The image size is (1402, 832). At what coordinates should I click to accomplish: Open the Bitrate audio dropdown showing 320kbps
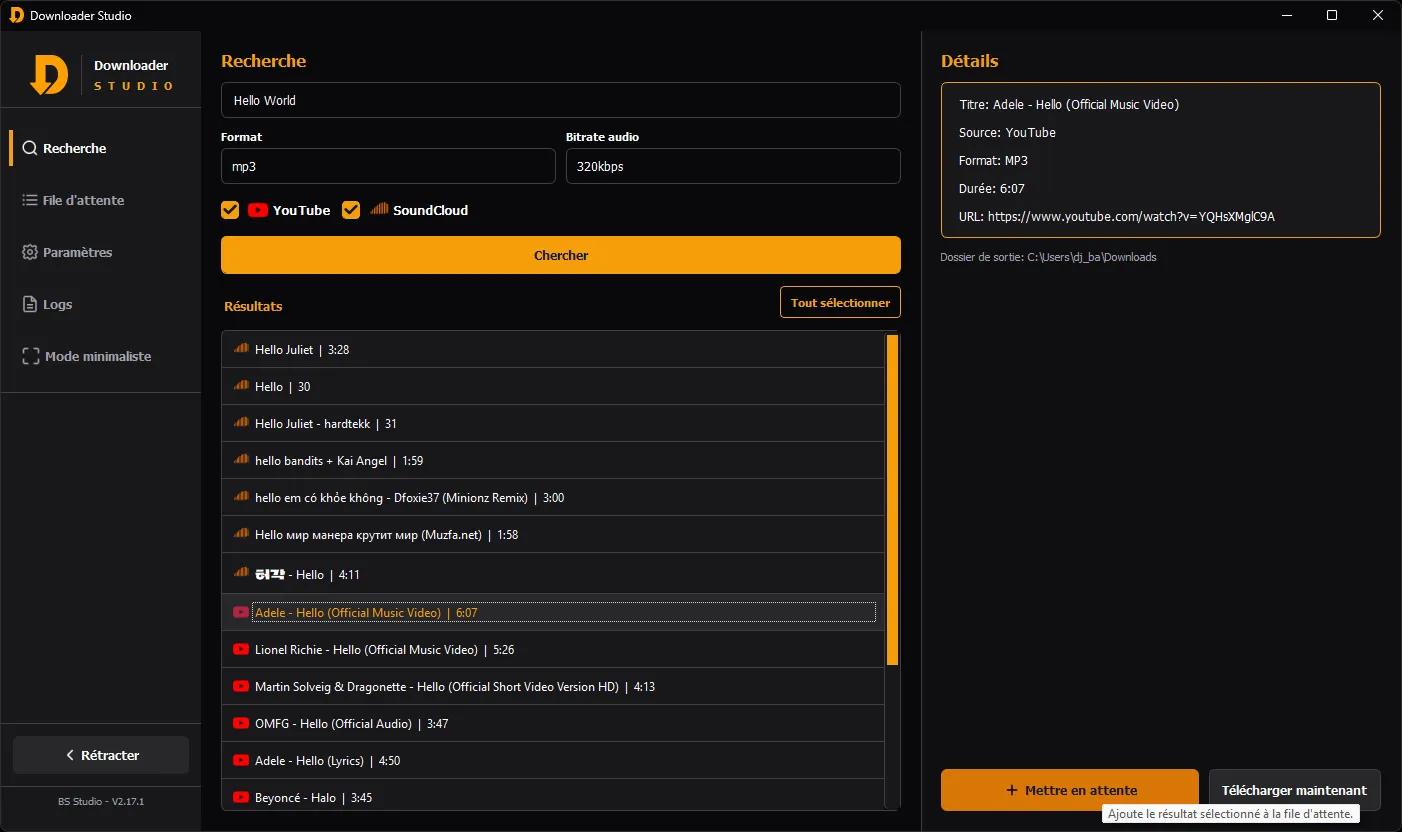click(733, 166)
